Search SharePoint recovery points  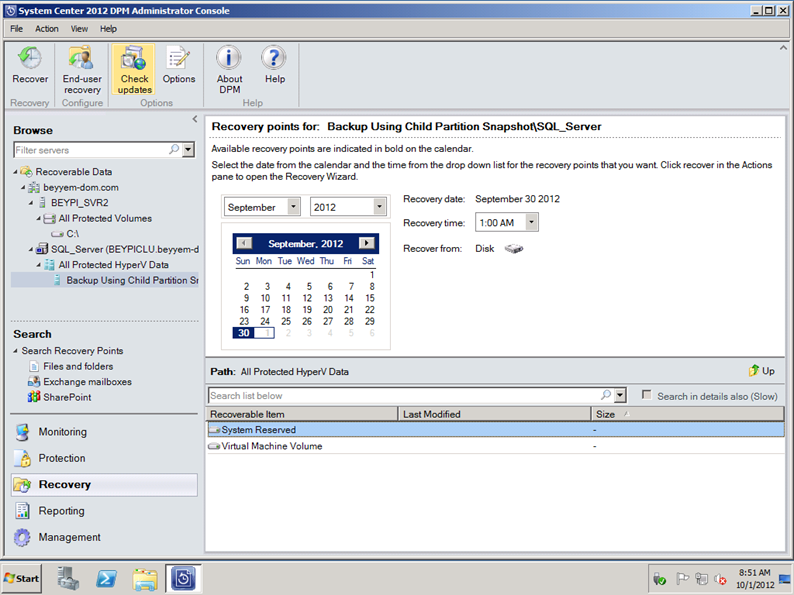coord(67,398)
